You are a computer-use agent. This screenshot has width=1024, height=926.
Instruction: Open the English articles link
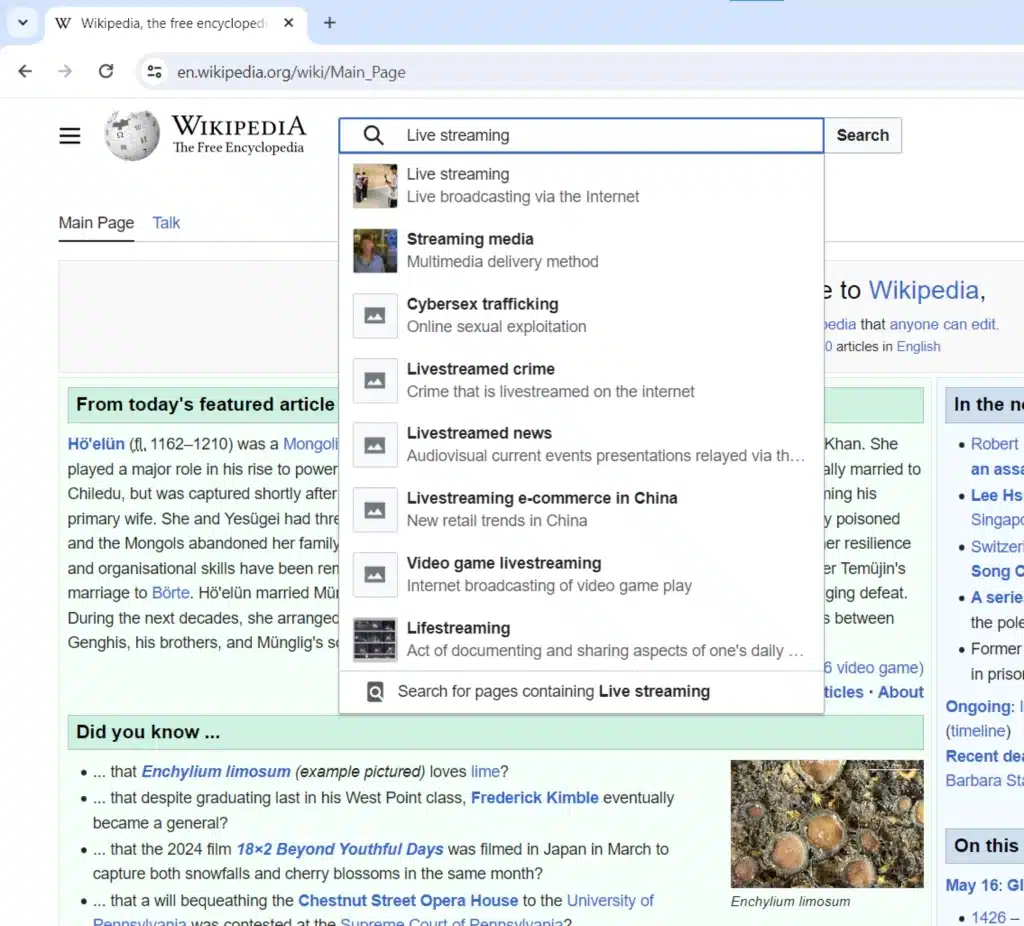pyautogui.click(x=918, y=347)
